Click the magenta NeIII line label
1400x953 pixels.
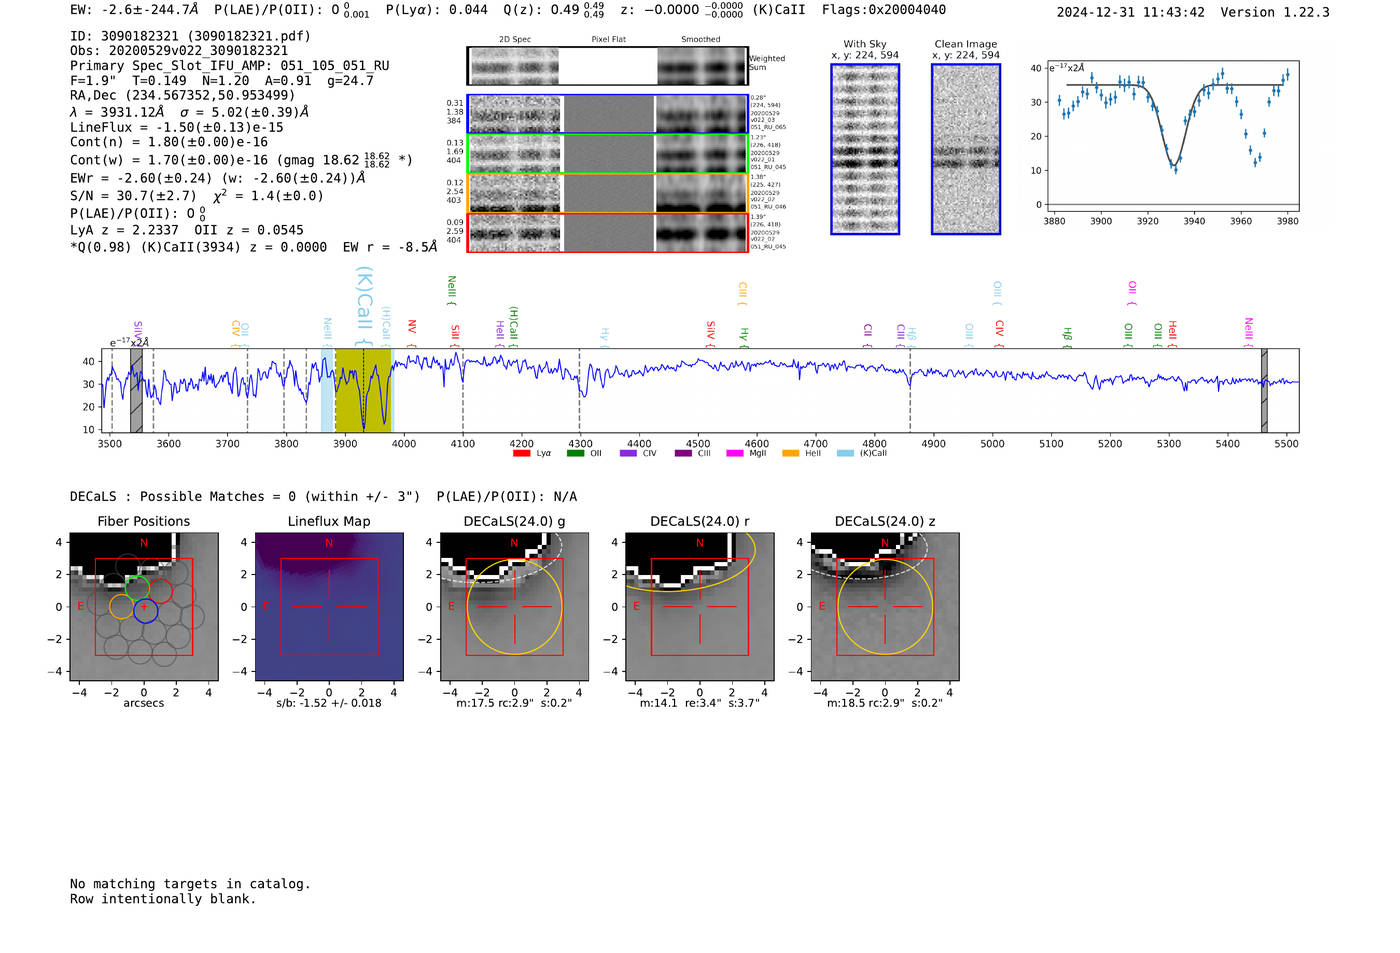pyautogui.click(x=1248, y=331)
